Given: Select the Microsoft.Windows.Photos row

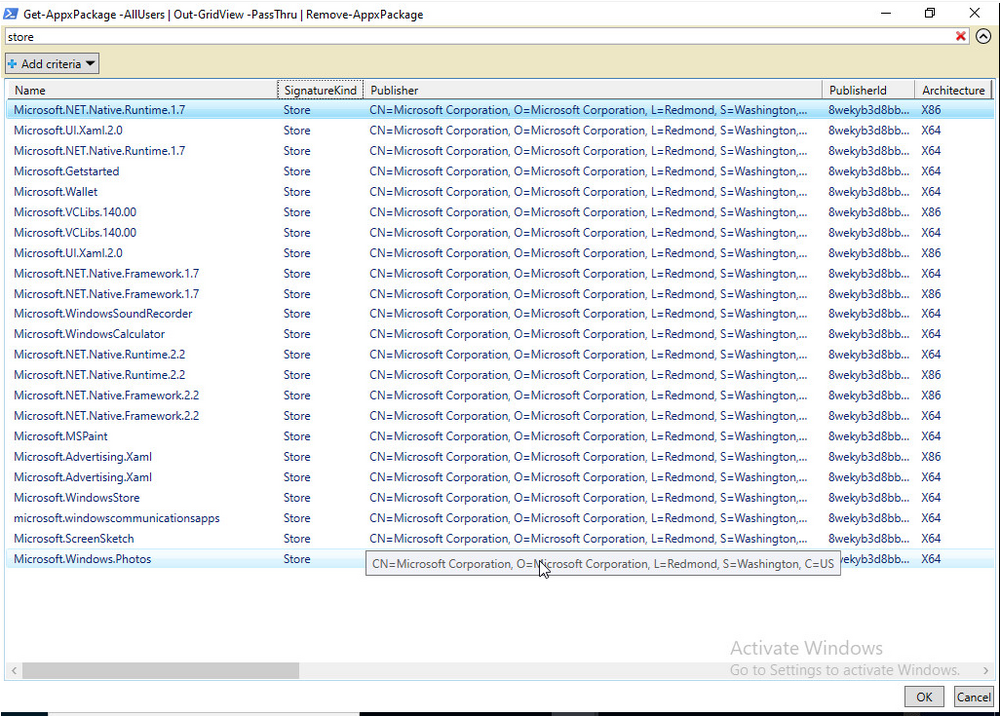Looking at the screenshot, I should pyautogui.click(x=500, y=559).
